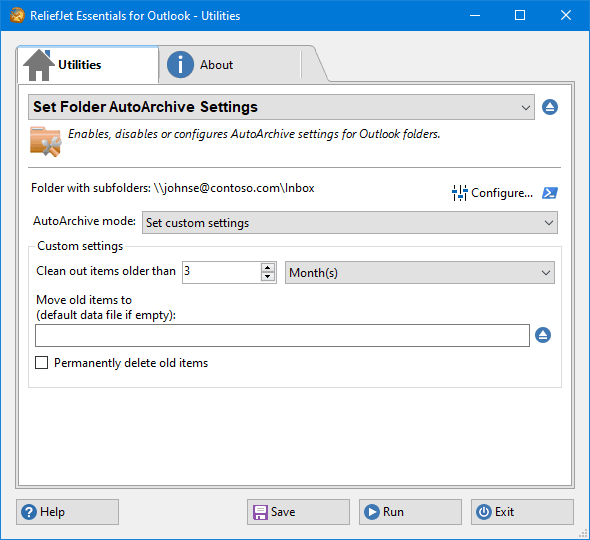This screenshot has height=540, width=590.
Task: Increase the clean out age with the up arrow
Action: [x=268, y=268]
